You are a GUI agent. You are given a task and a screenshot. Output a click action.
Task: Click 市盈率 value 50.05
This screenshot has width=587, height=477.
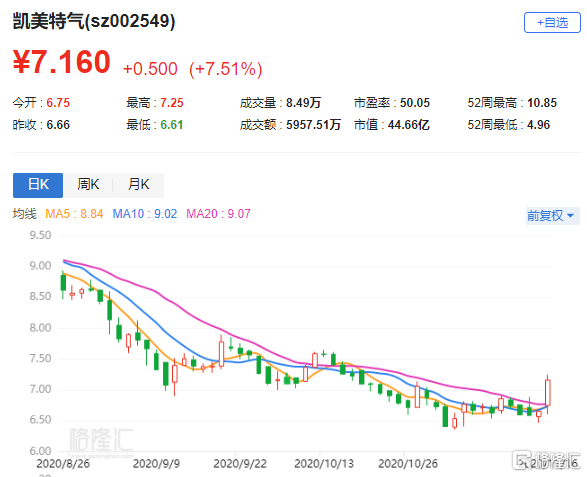415,103
